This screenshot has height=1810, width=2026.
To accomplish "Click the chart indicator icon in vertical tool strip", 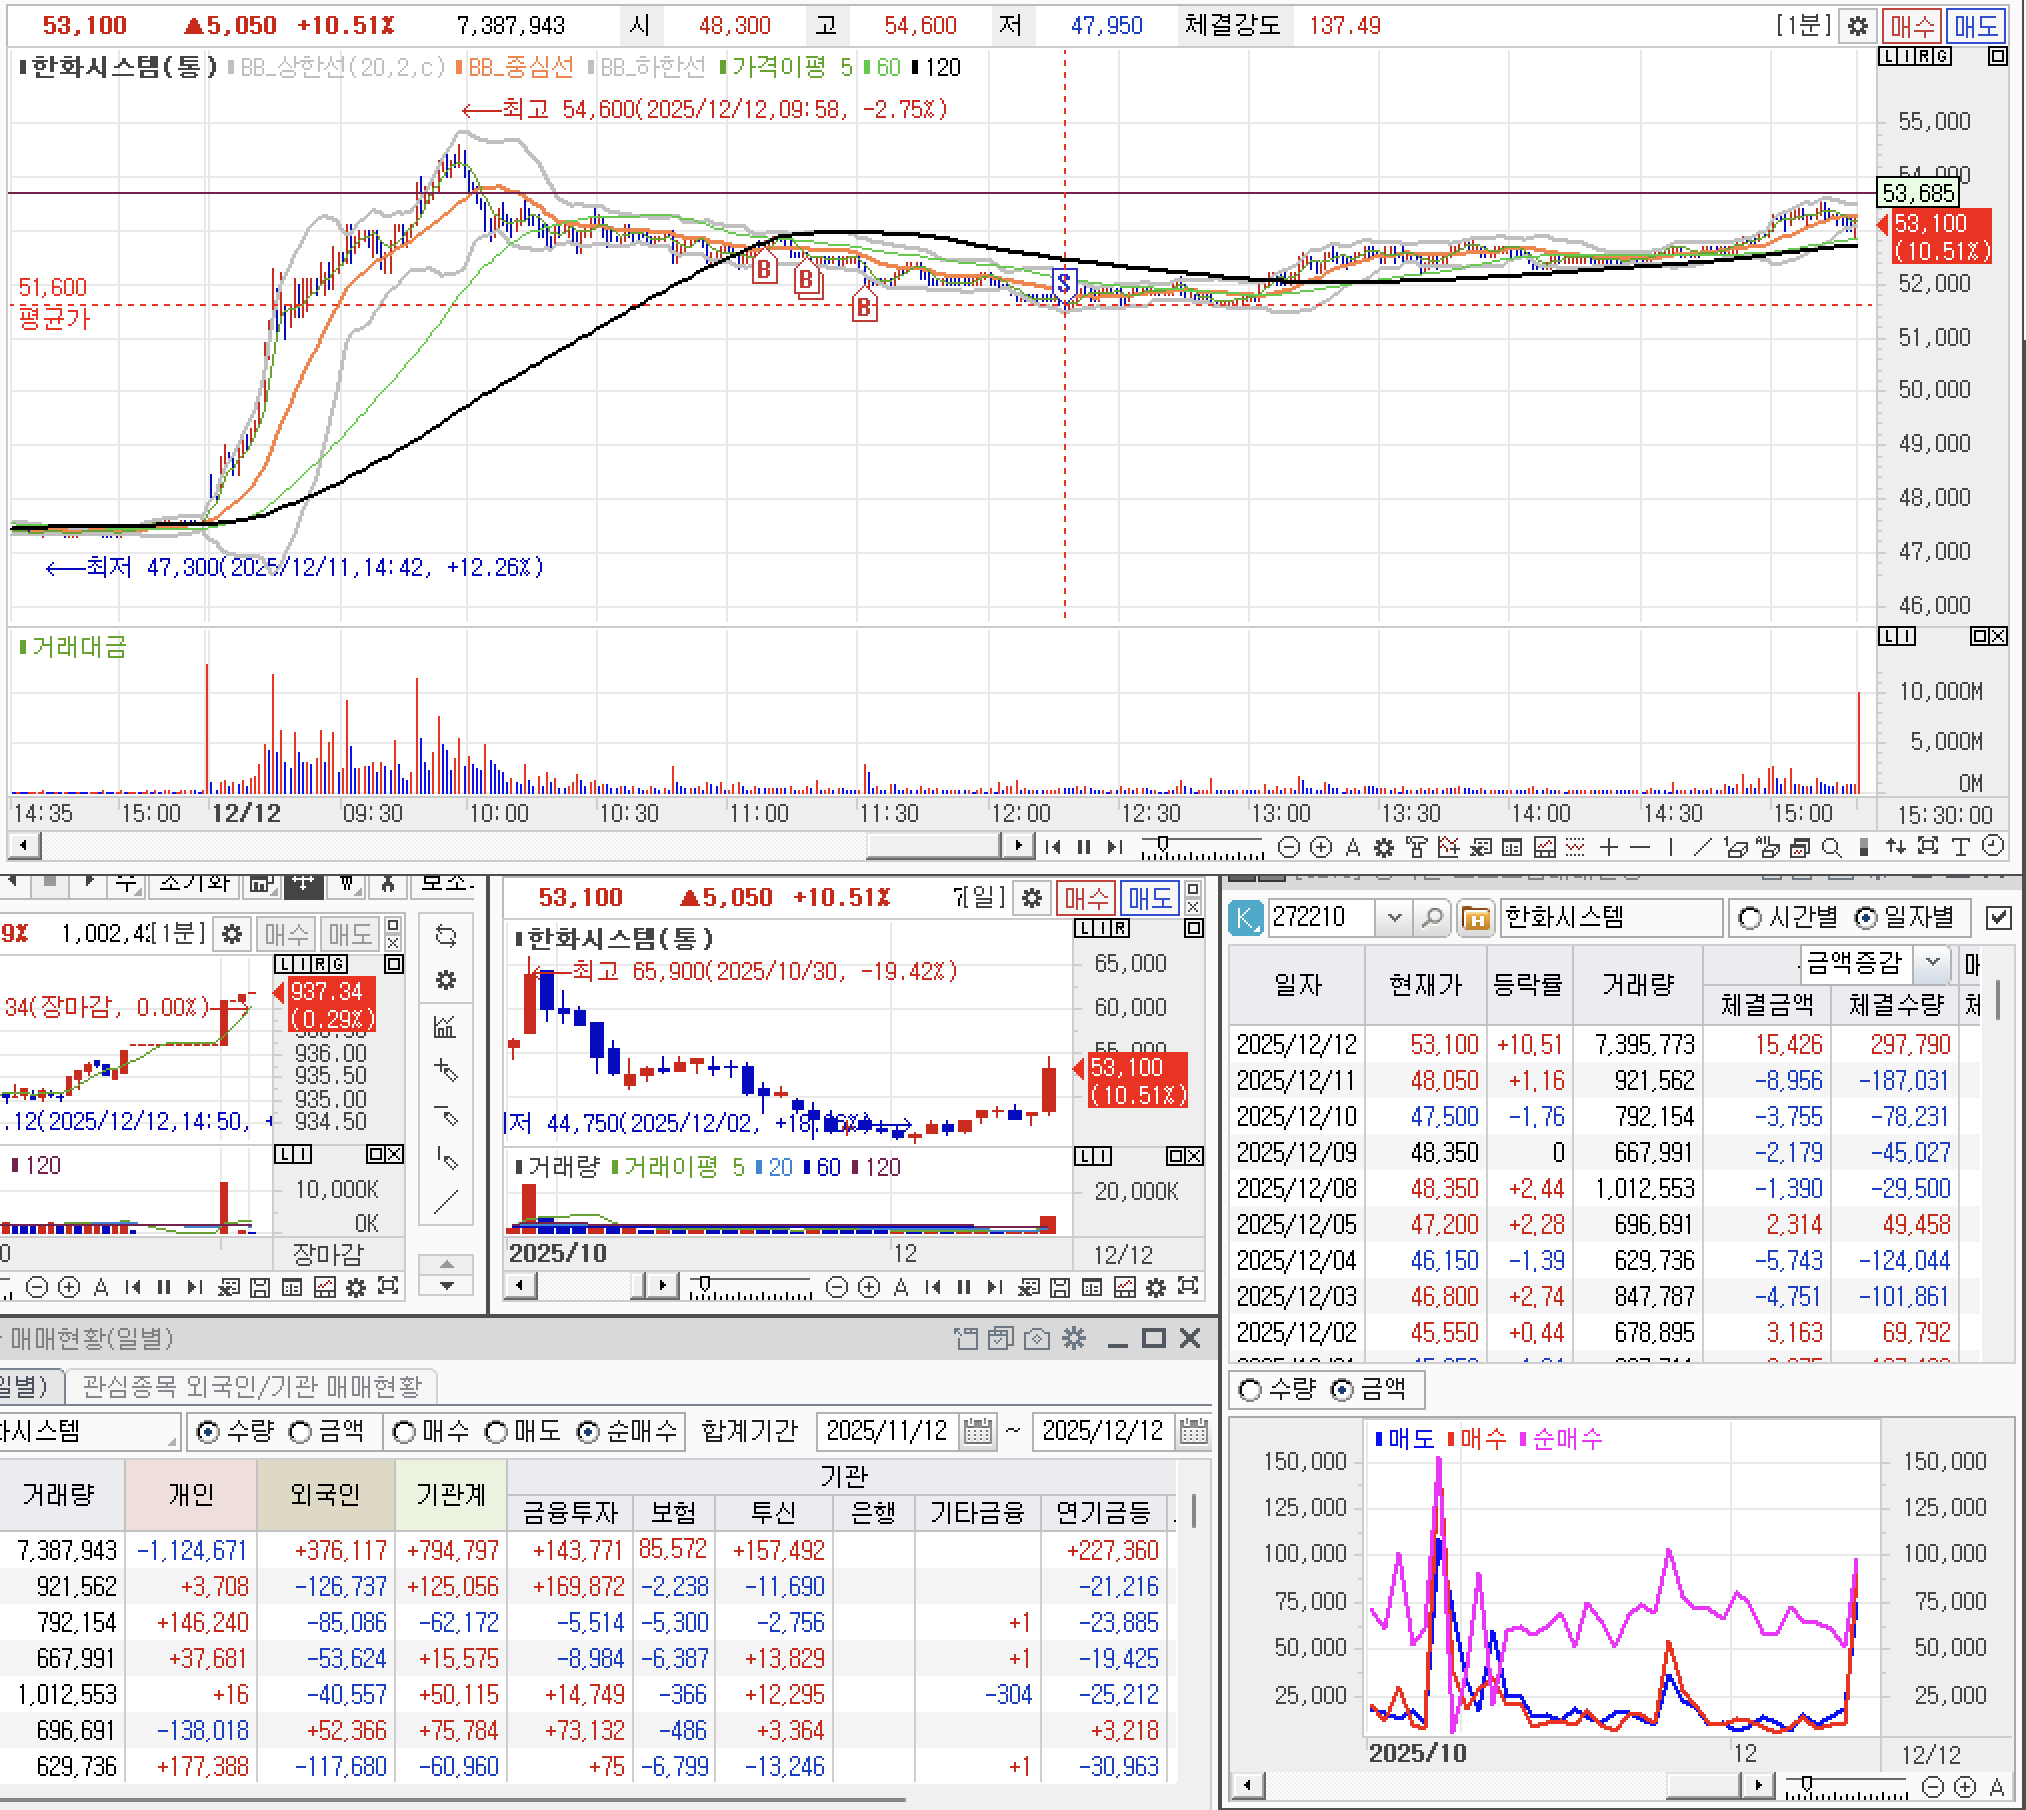I will [x=446, y=1026].
